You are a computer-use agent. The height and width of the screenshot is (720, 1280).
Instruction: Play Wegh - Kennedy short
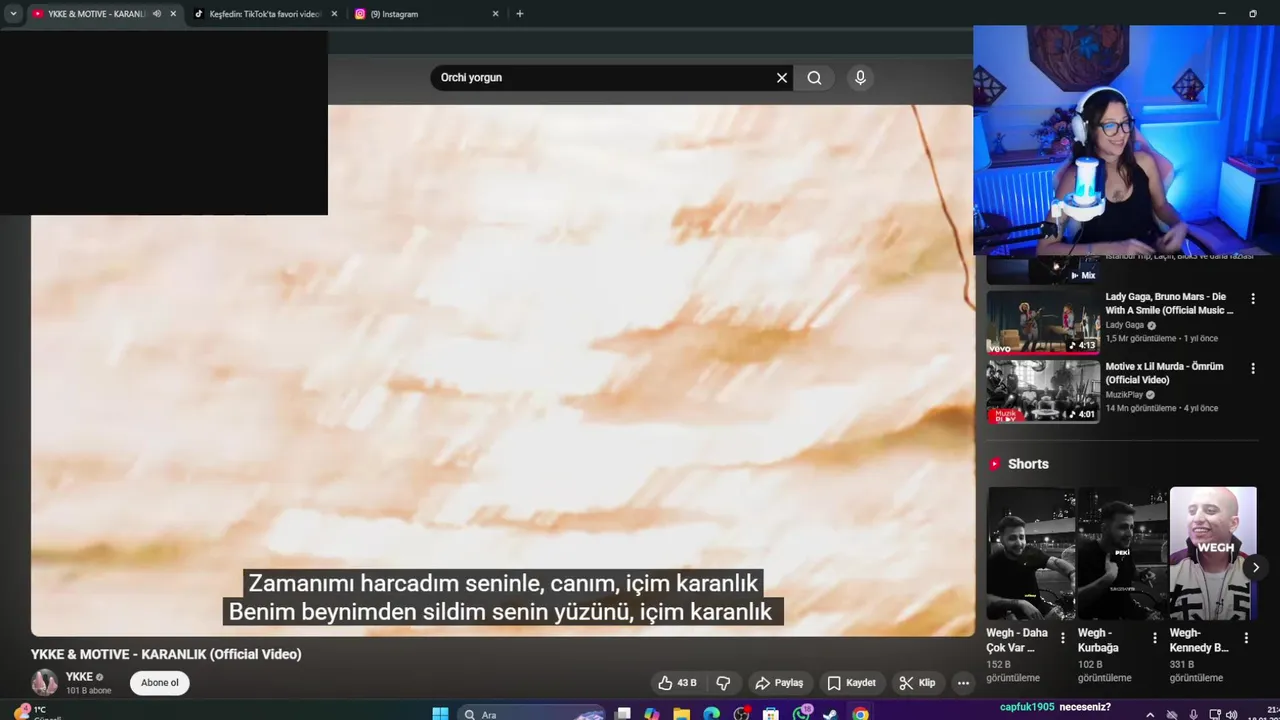point(1213,553)
